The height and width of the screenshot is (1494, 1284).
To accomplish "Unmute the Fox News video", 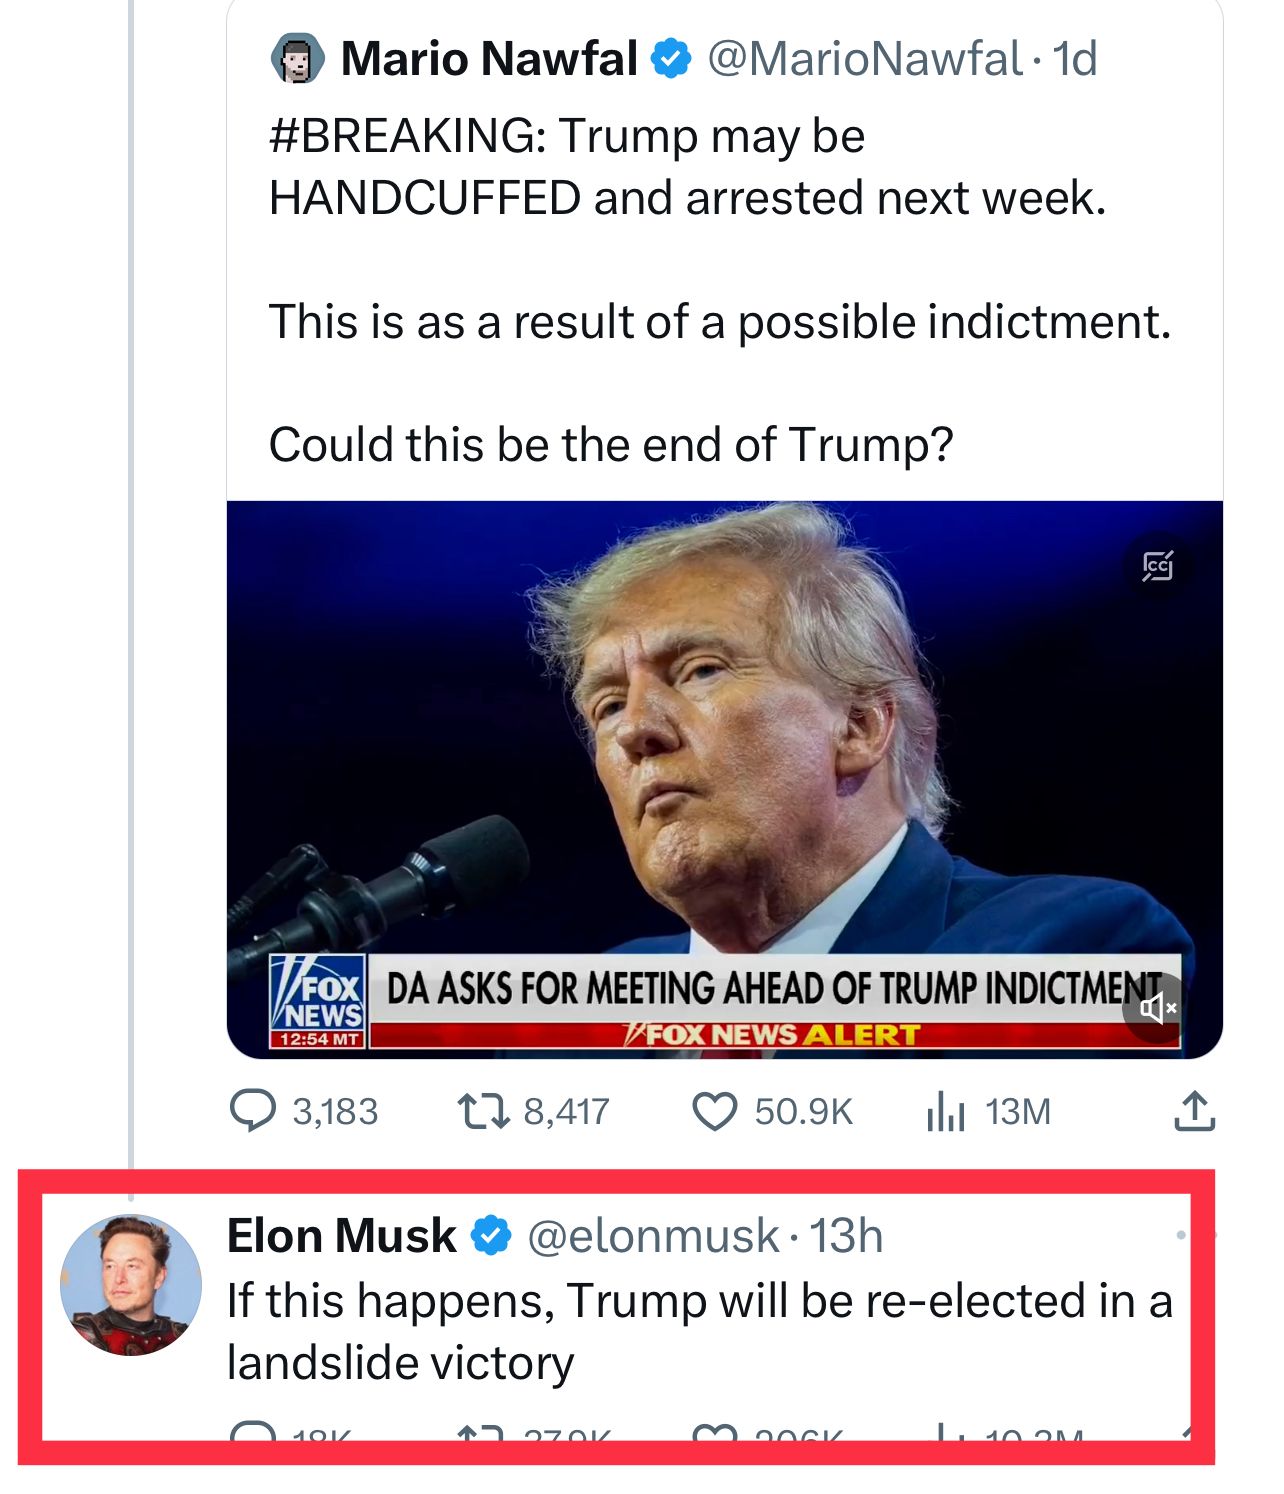I will click(1156, 1007).
